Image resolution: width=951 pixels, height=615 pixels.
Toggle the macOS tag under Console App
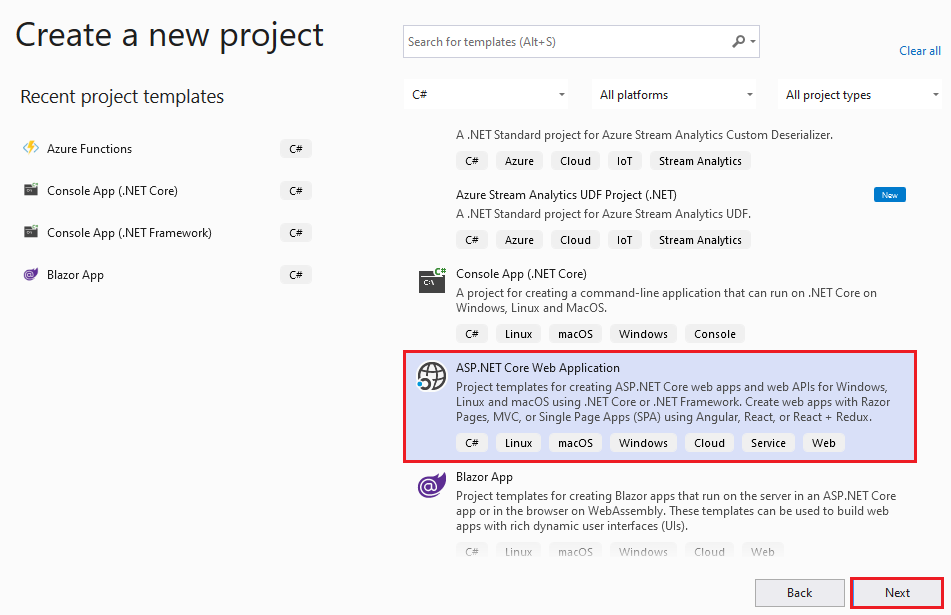[x=575, y=333]
